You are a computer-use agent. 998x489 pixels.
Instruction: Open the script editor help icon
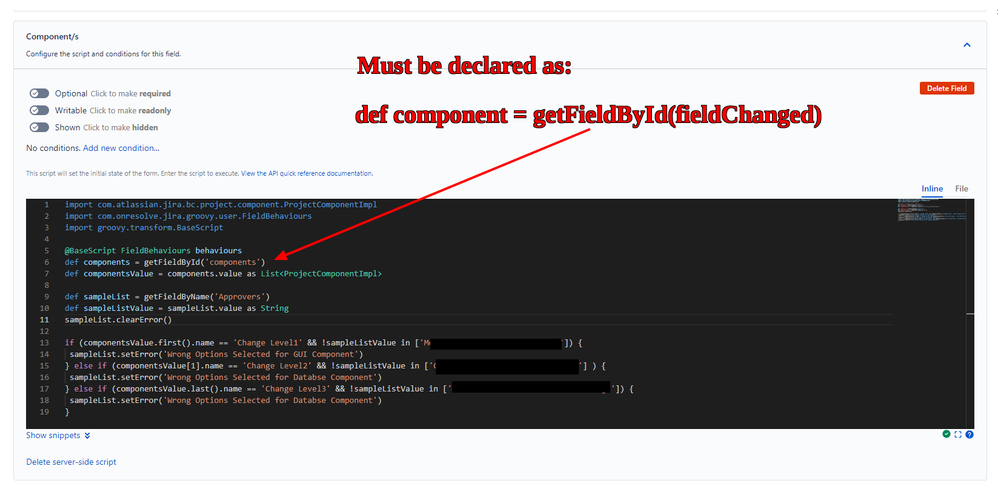coord(969,434)
